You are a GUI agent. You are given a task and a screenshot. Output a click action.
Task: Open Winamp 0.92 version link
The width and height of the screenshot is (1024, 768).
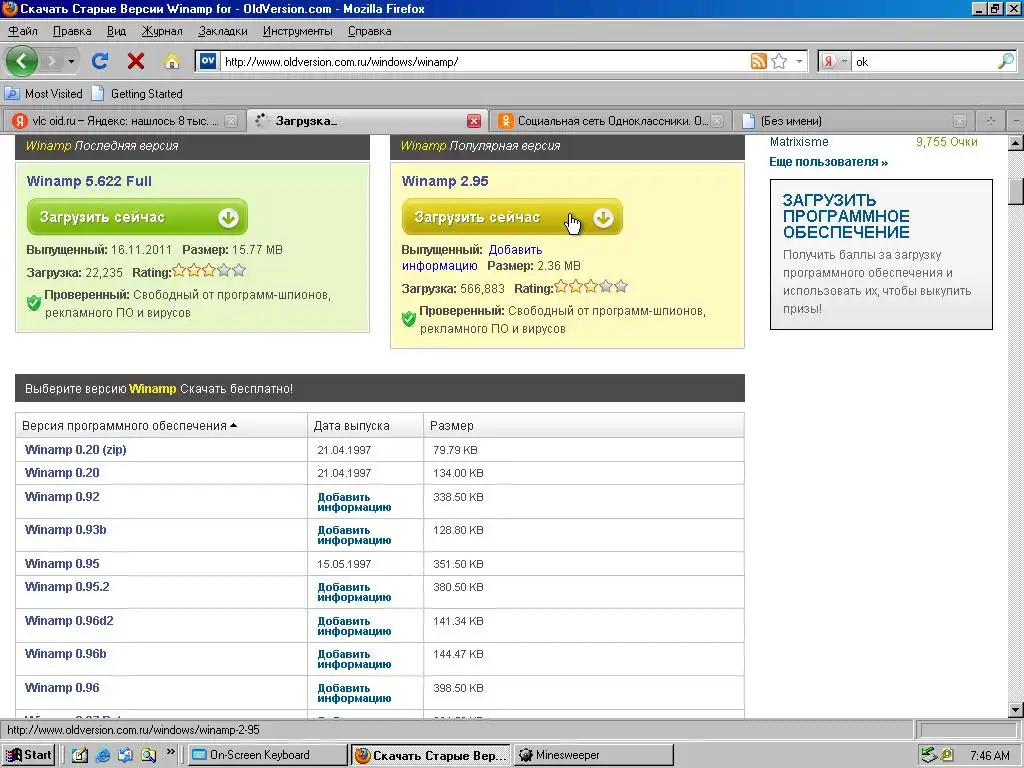click(x=62, y=496)
